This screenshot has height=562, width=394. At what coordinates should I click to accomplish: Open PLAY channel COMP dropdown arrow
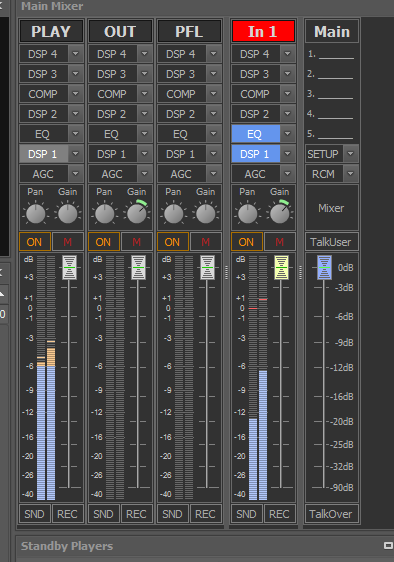(76, 94)
